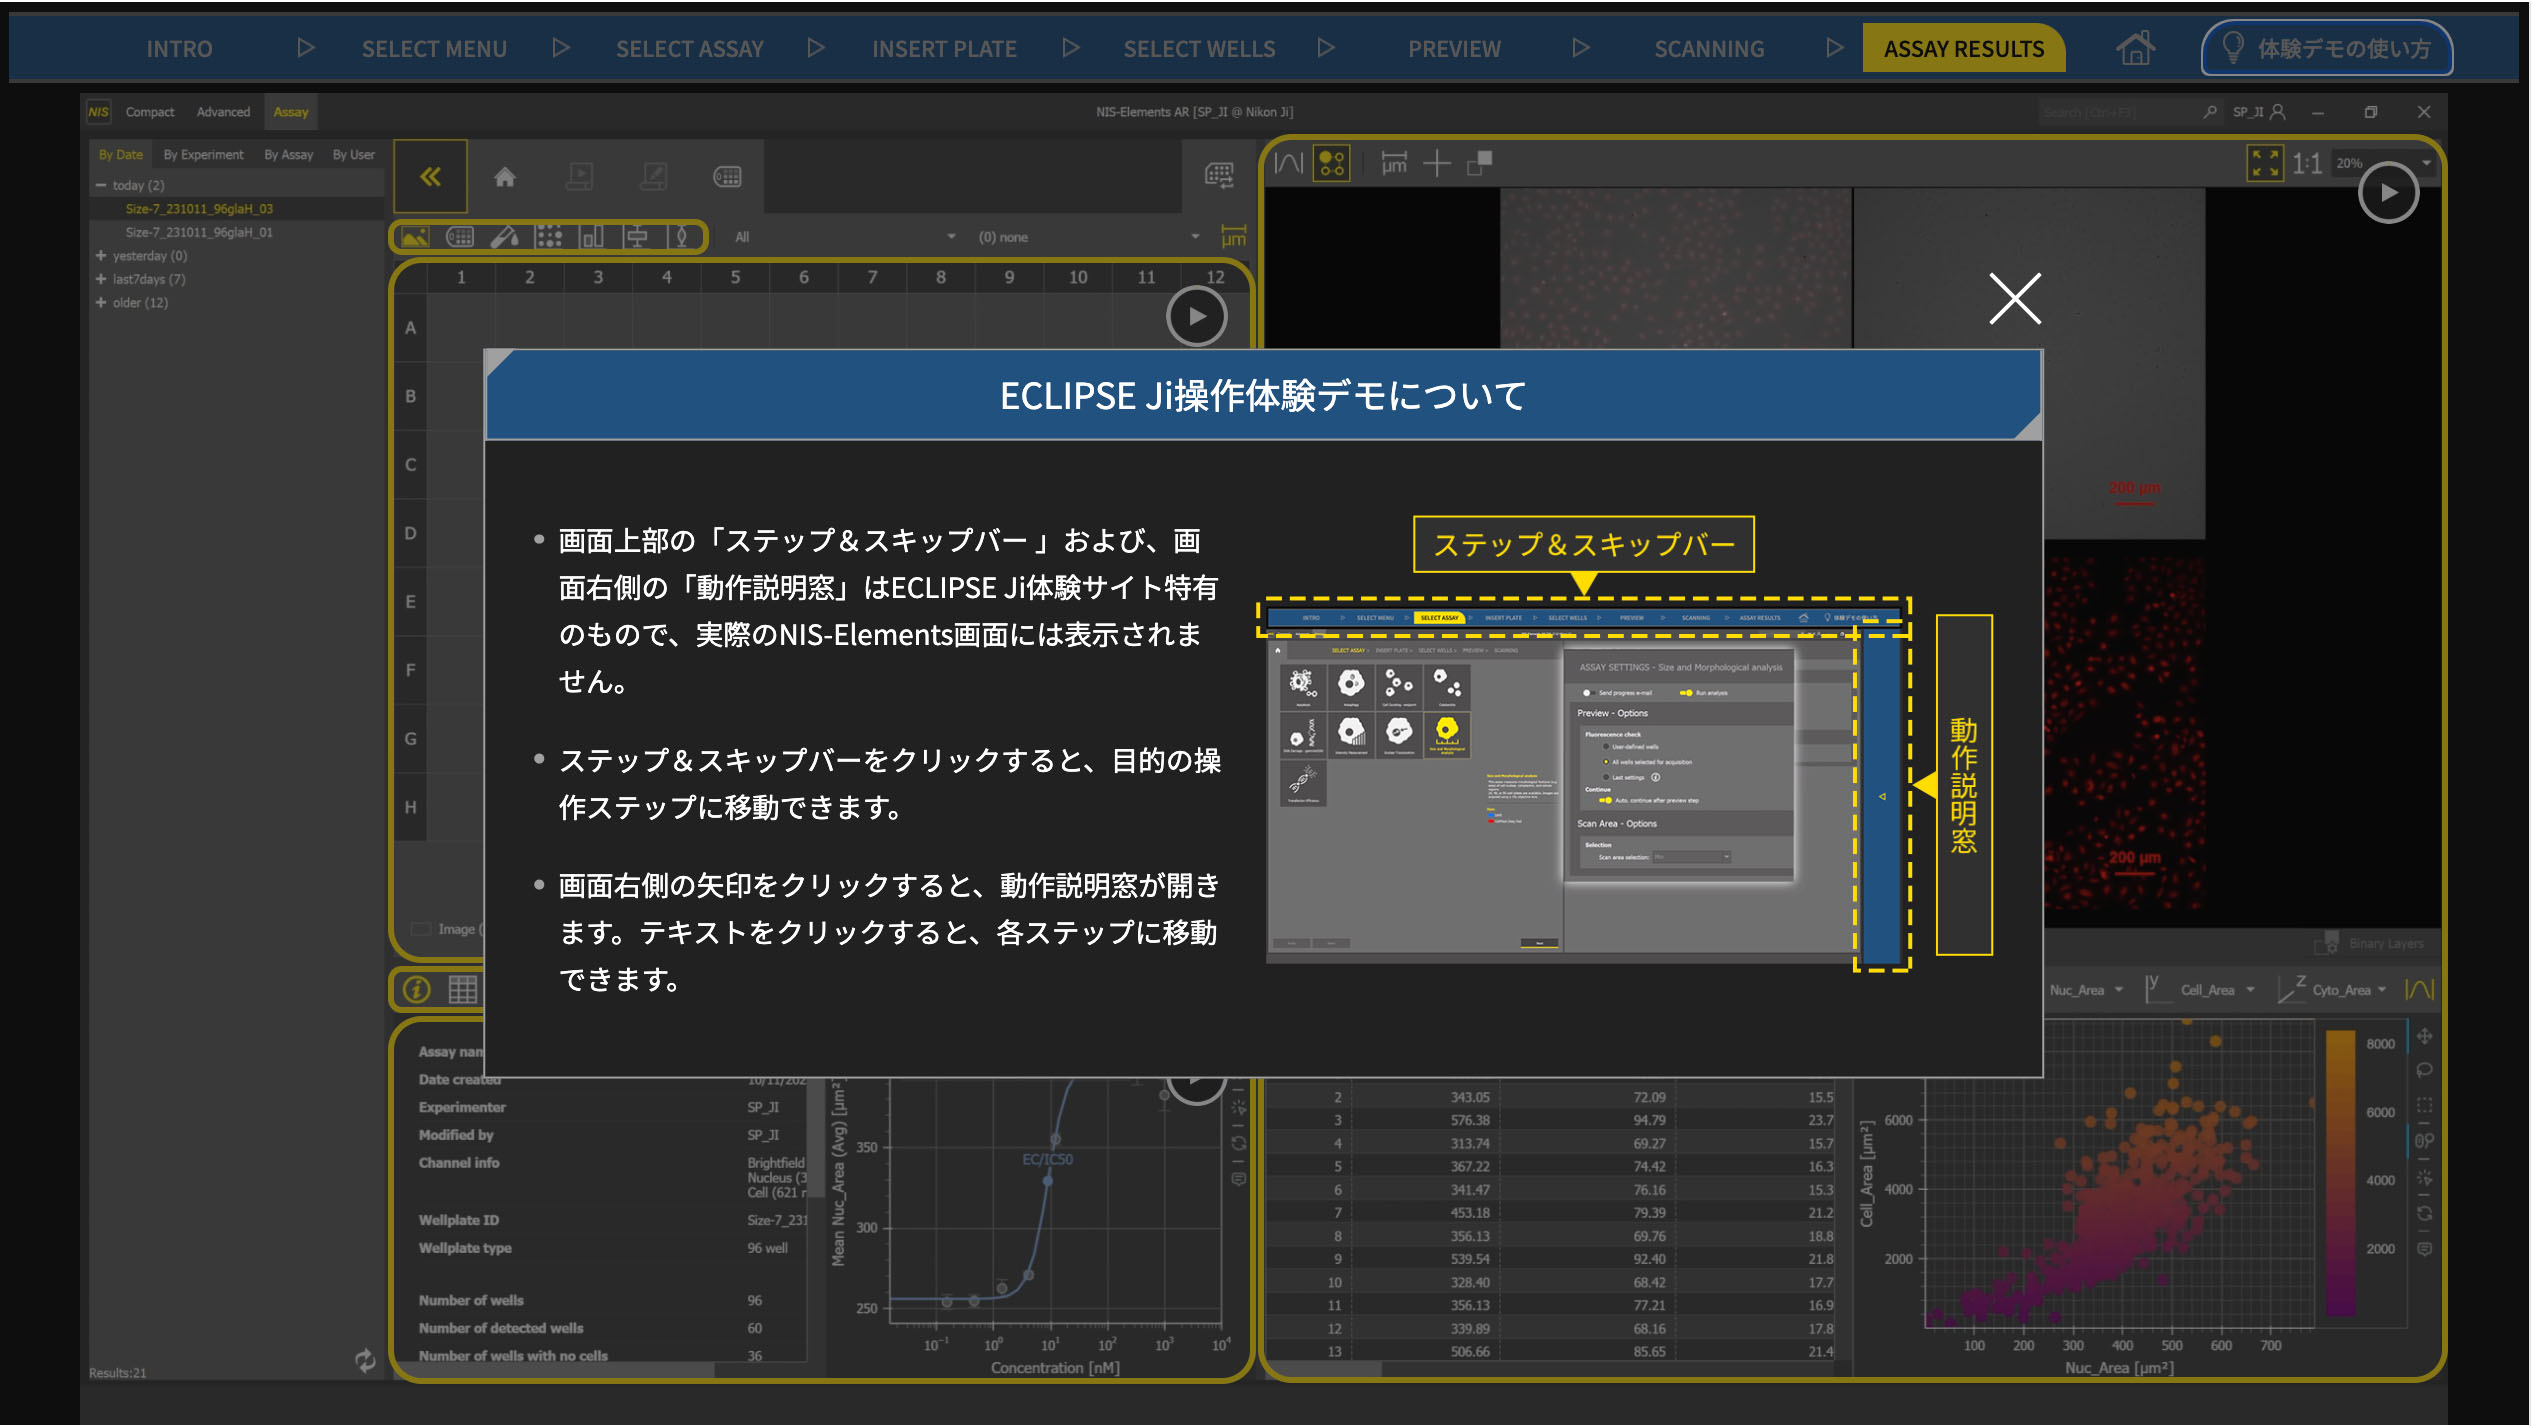Viewport: 2532px width, 1426px height.
Task: Expand the older (12) tree group
Action: coord(101,302)
